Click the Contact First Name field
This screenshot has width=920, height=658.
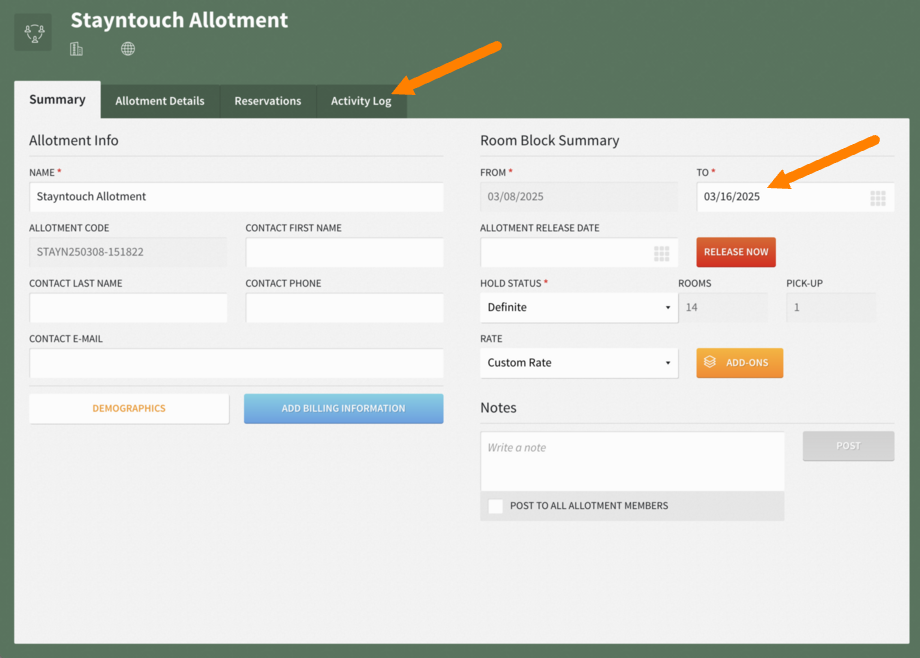(x=344, y=252)
